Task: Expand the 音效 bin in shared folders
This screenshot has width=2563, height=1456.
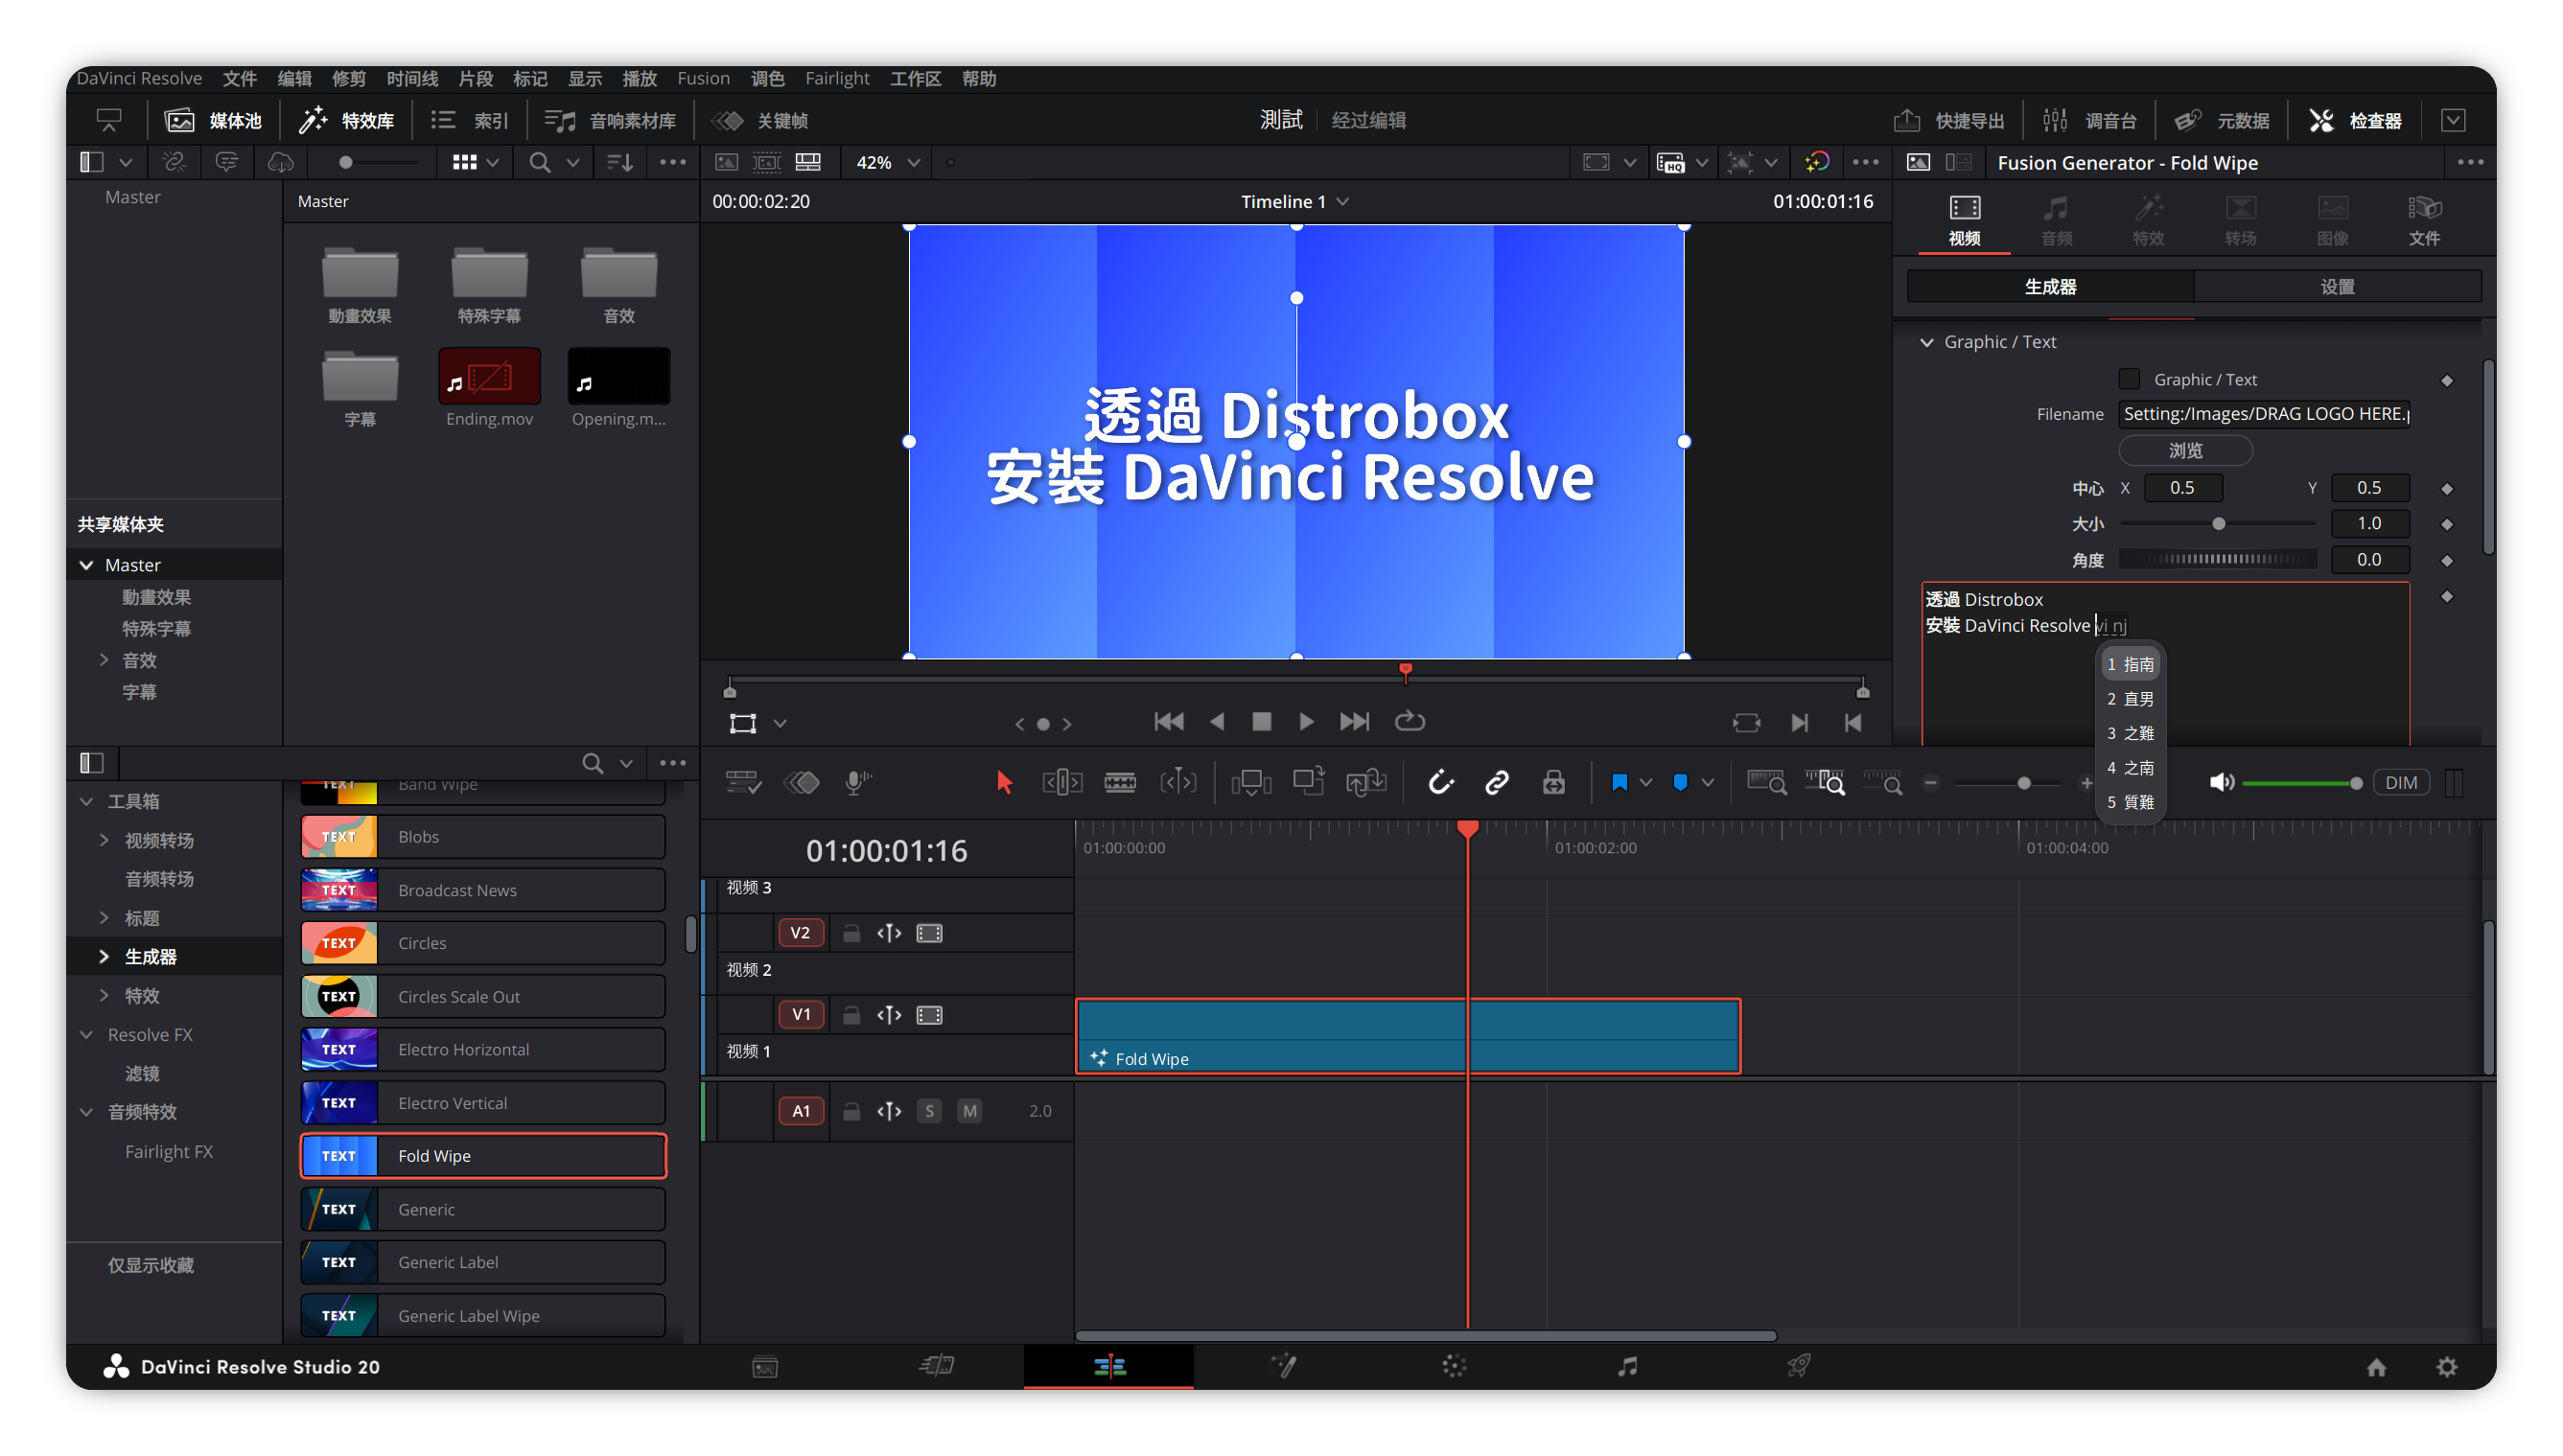Action: (104, 660)
